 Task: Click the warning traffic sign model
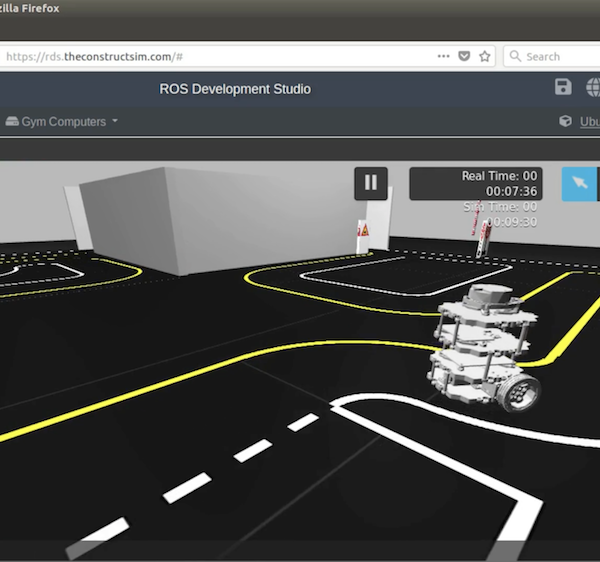click(x=363, y=235)
